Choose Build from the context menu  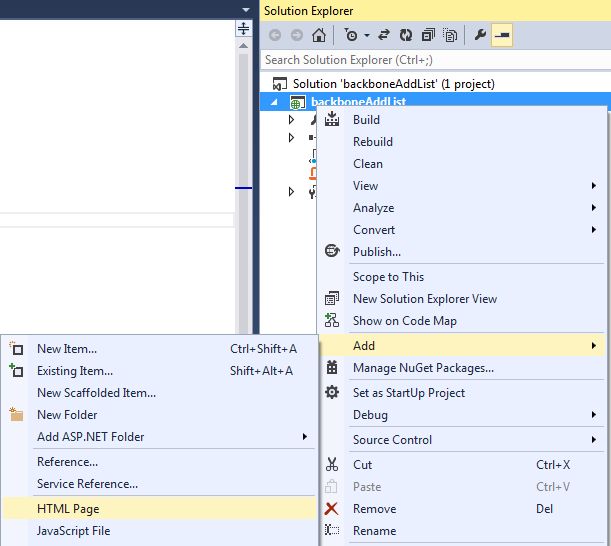tap(461, 120)
